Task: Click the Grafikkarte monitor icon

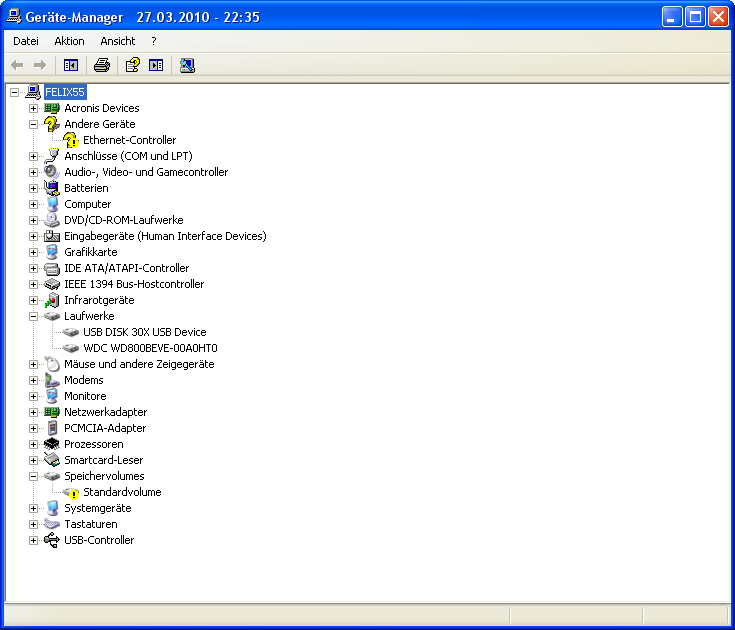Action: [52, 252]
